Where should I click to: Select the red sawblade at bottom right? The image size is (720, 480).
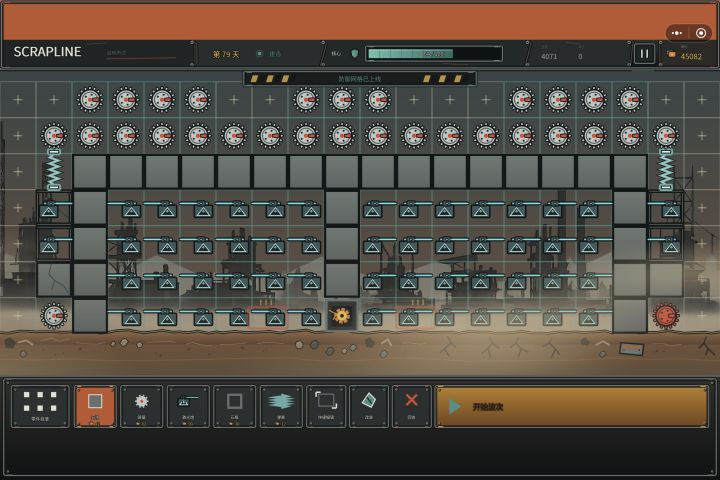[666, 316]
